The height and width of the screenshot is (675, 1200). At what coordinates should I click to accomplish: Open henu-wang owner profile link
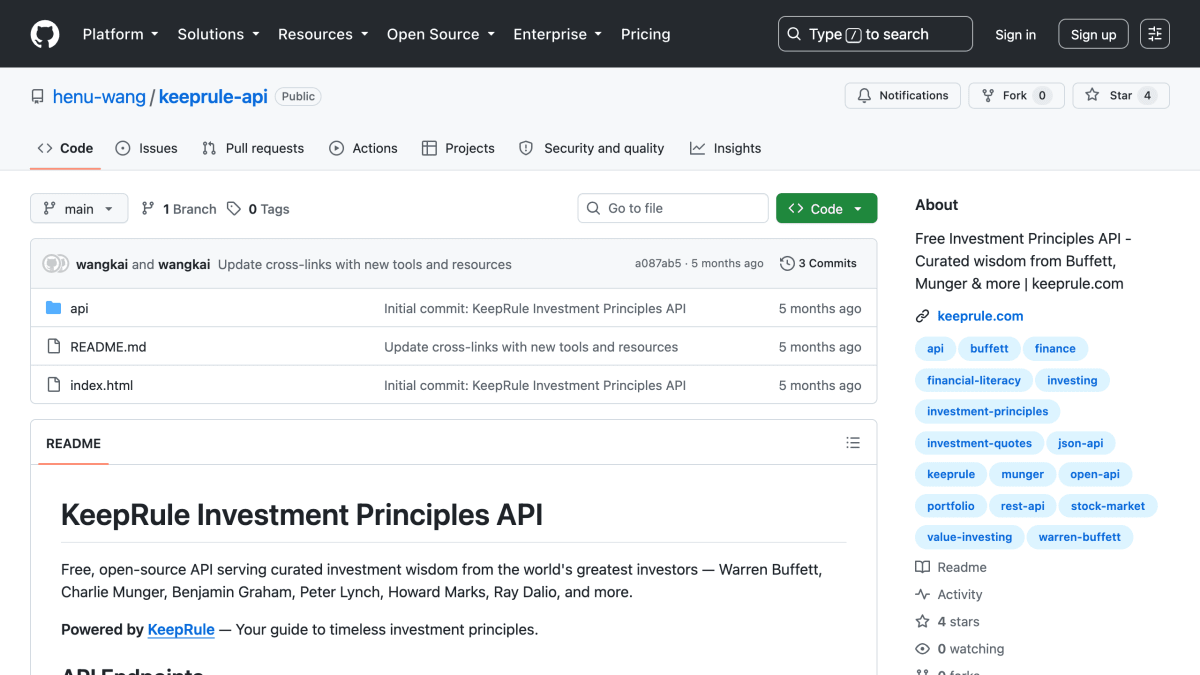click(99, 97)
